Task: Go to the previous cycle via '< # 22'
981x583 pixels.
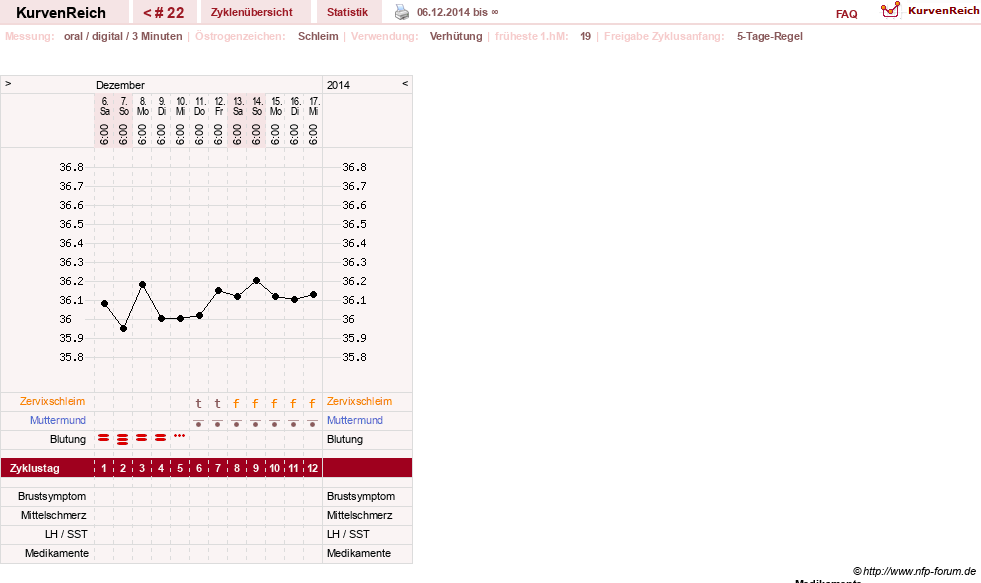Action: (x=164, y=12)
